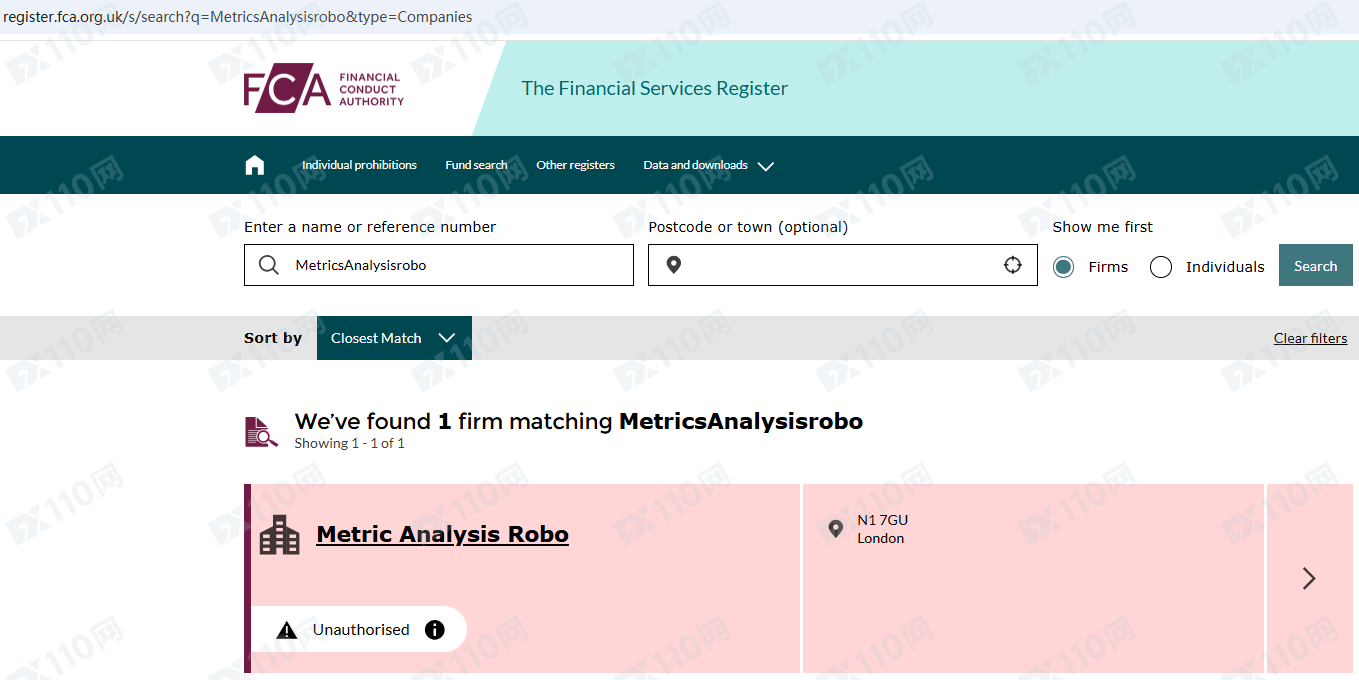This screenshot has height=680, width=1359.
Task: Click the location pin in postcode field
Action: [x=674, y=265]
